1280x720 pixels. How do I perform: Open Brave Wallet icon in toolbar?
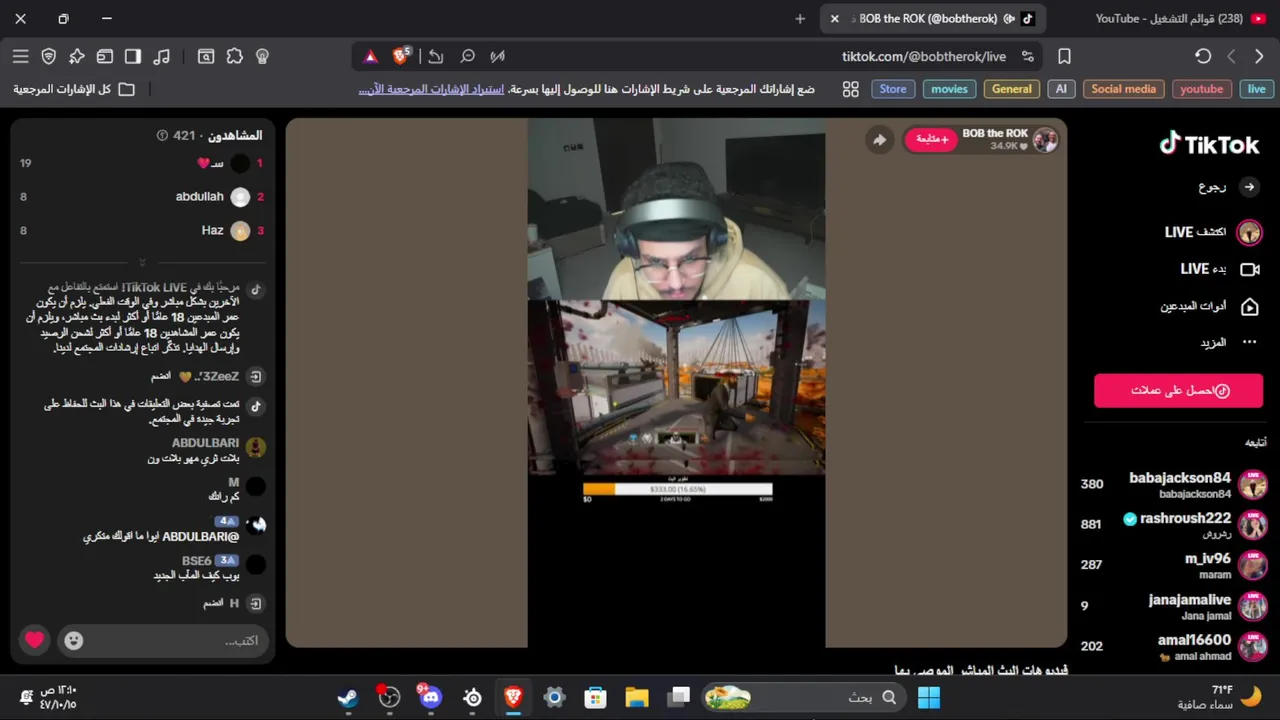coord(105,56)
